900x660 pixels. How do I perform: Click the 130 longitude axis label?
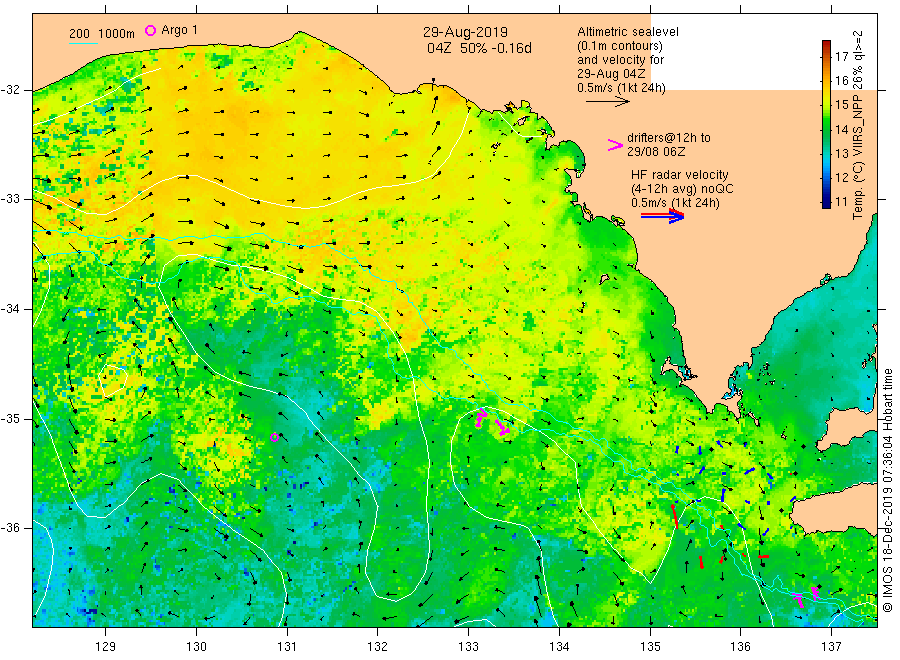coord(196,647)
